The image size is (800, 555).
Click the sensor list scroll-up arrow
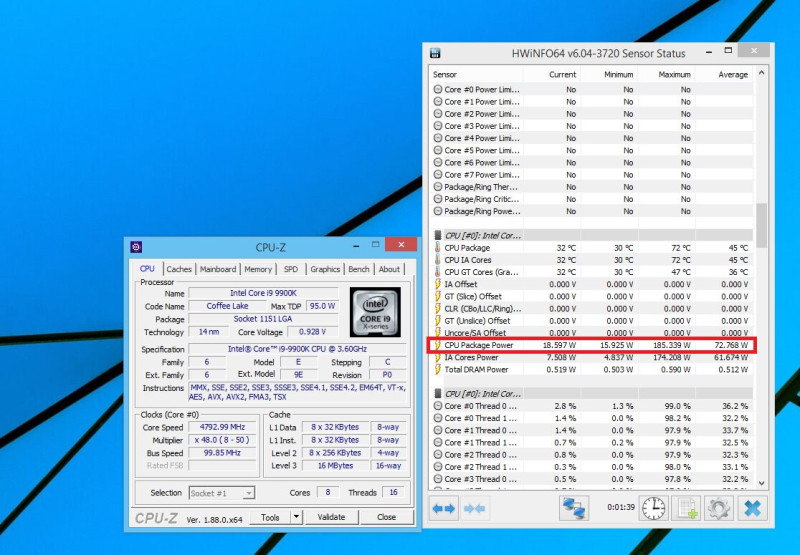point(761,73)
